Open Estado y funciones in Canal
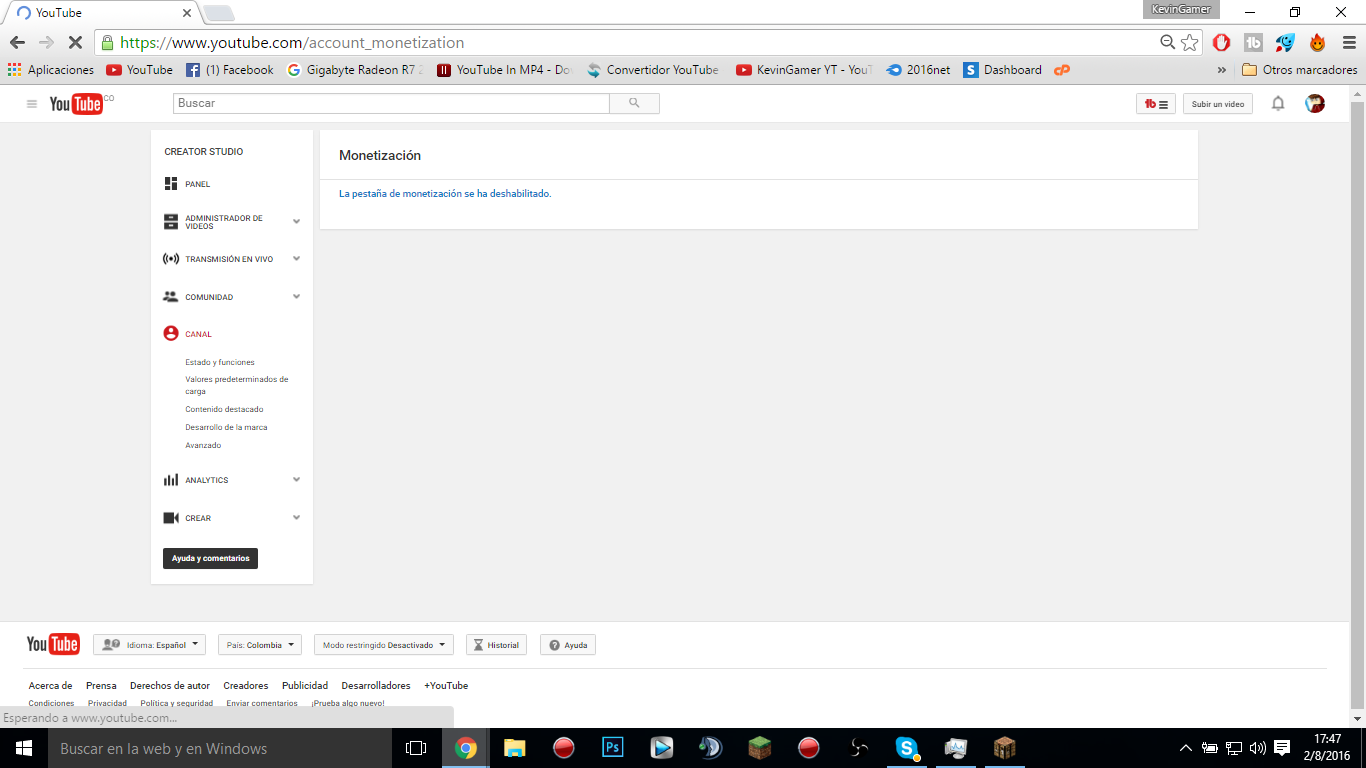Screen dimensions: 1366x768 (x=220, y=362)
